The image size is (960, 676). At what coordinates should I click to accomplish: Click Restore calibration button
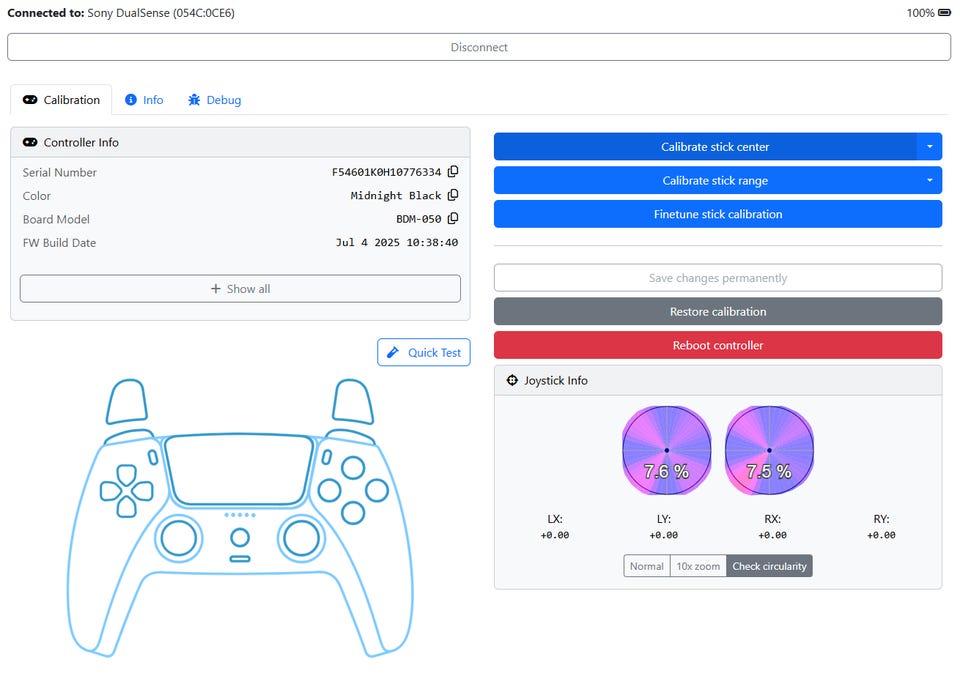[x=718, y=311]
